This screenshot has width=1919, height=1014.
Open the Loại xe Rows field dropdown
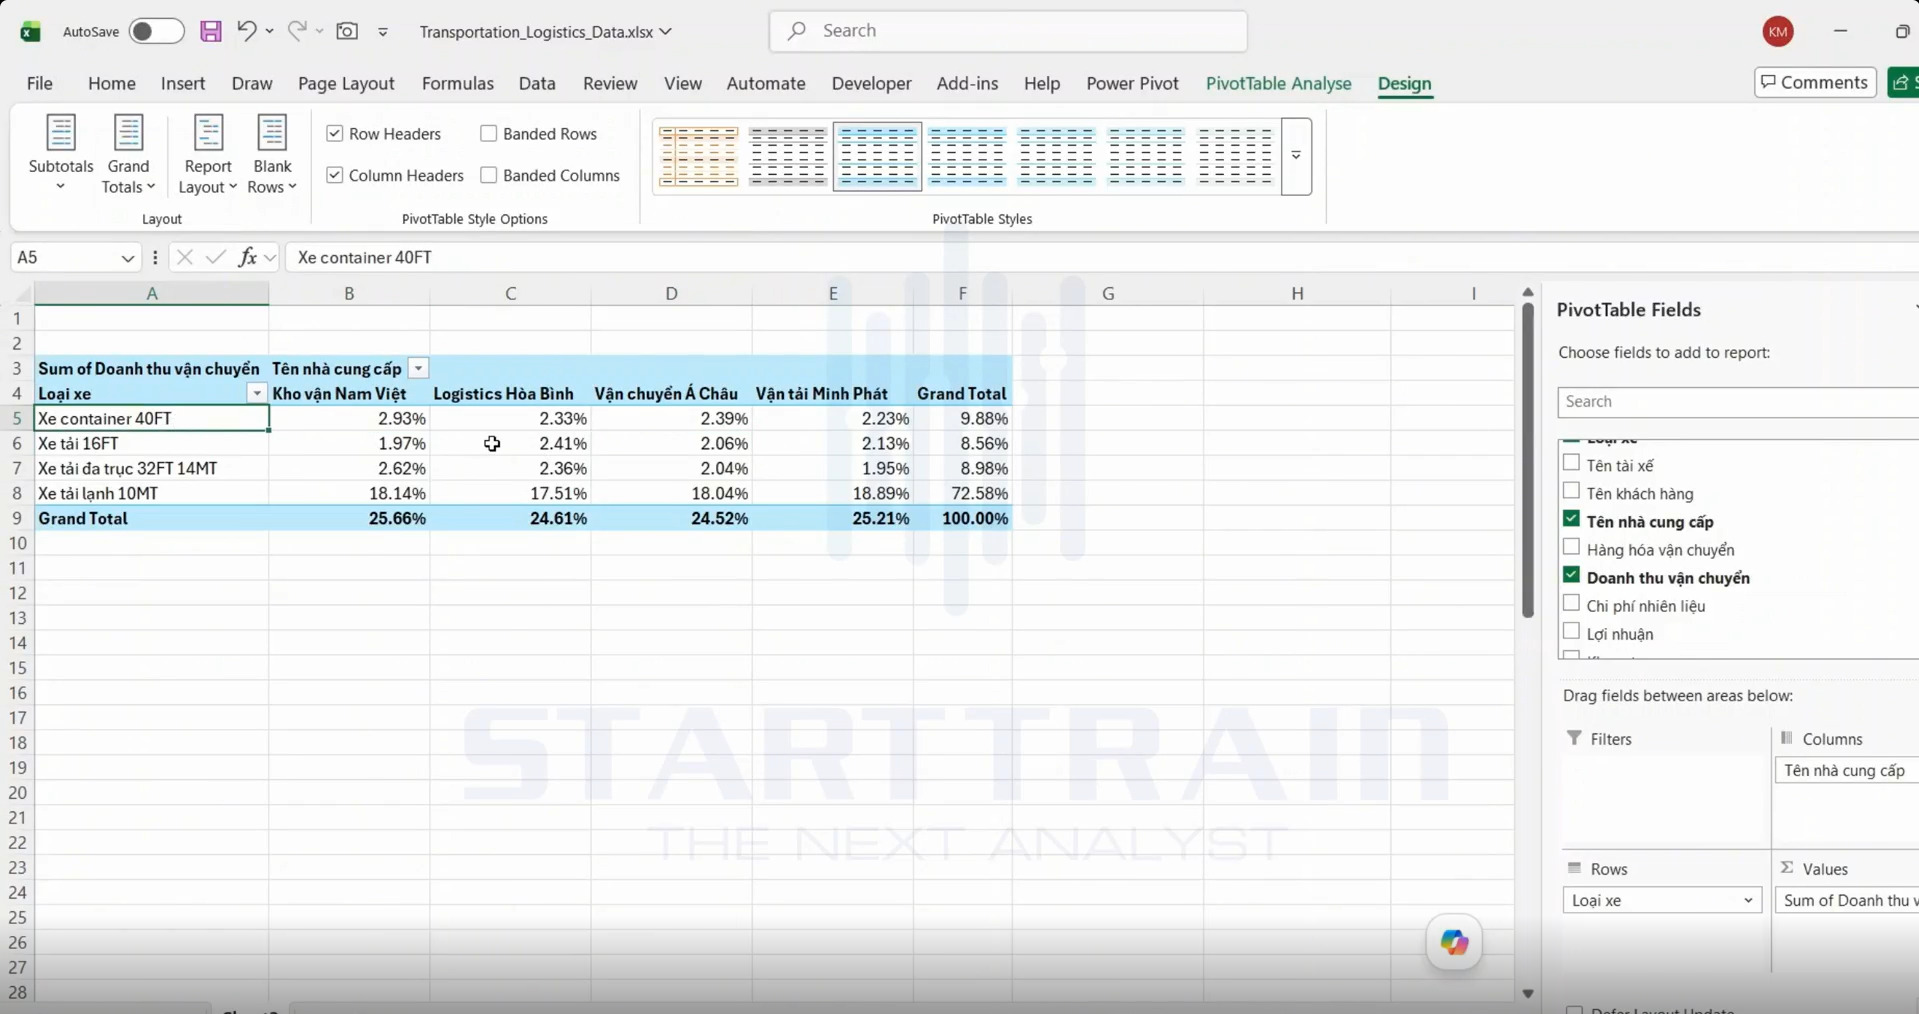click(x=1747, y=900)
